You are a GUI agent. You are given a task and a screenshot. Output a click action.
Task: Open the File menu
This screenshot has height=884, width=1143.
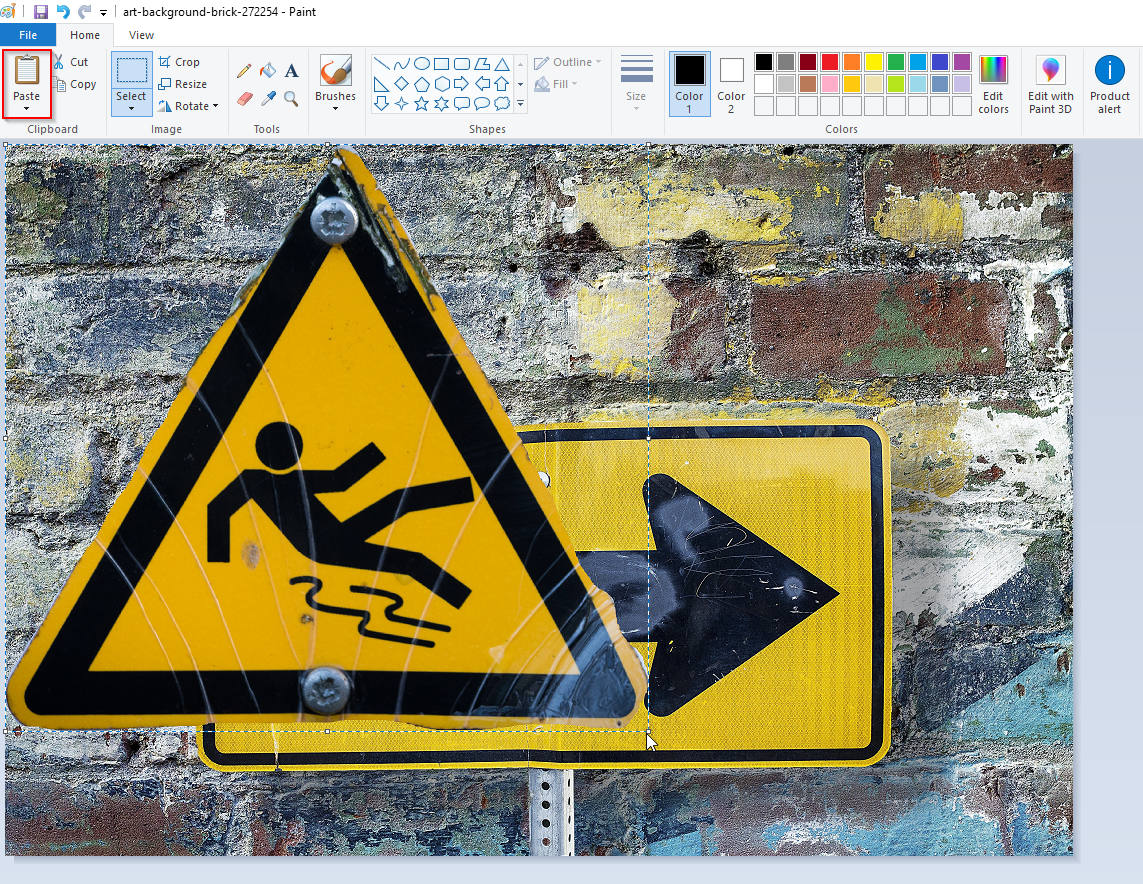28,34
